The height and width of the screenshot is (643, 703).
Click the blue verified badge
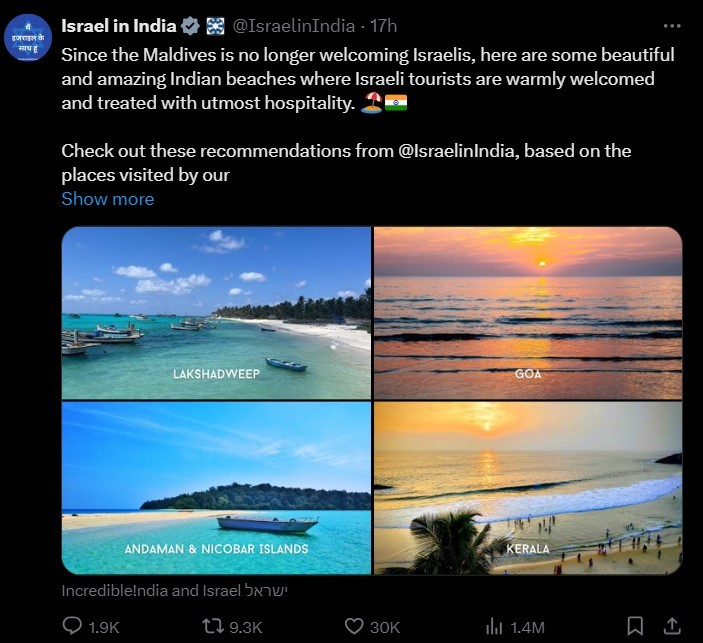[190, 26]
